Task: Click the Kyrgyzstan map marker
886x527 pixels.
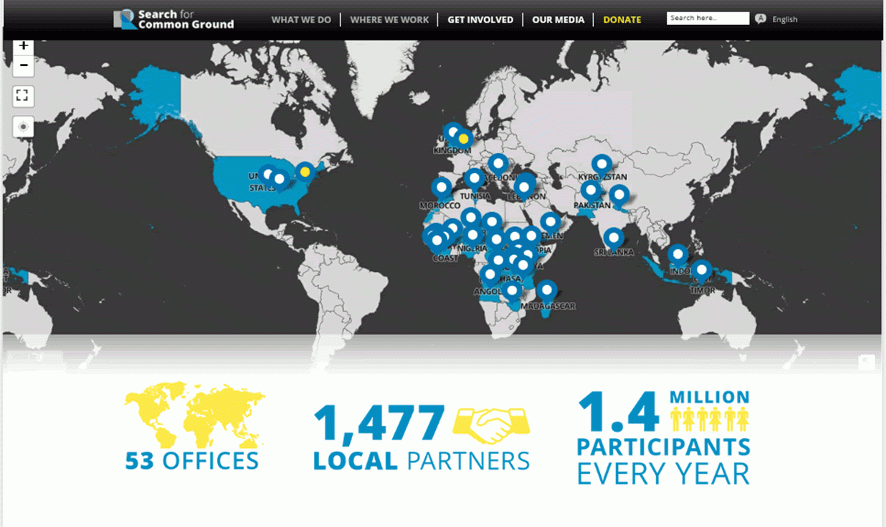Action: (x=601, y=164)
